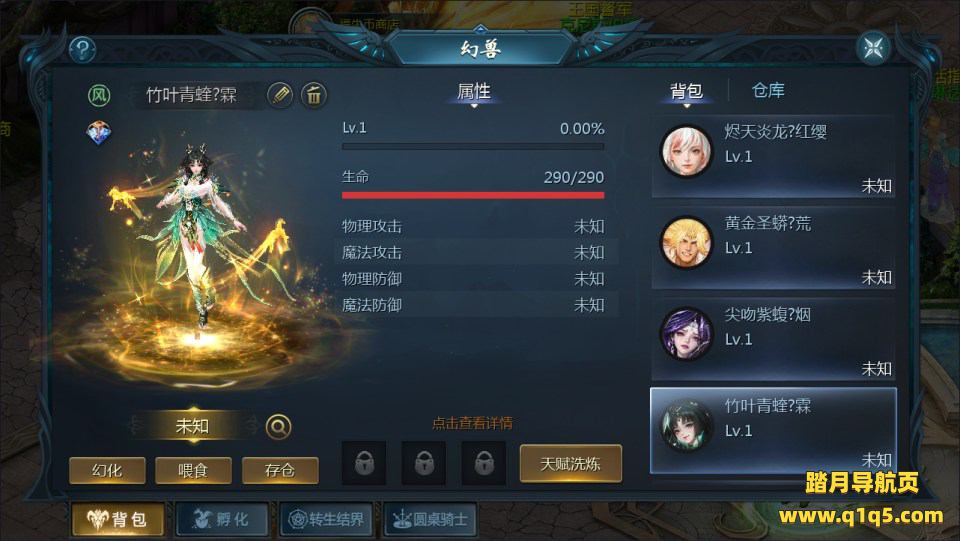The width and height of the screenshot is (960, 541).
Task: Click the 天赋洗炼 button
Action: click(571, 464)
